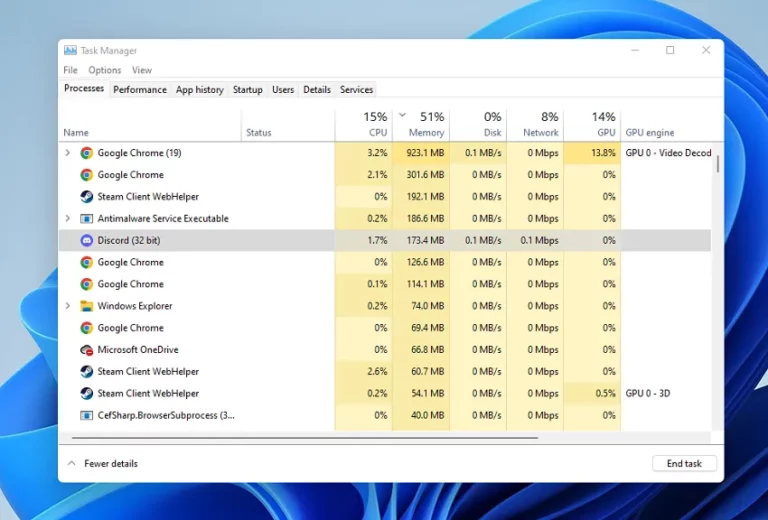Click the Steam icon in the 60.7 MB row
This screenshot has height=520, width=768.
coord(87,372)
